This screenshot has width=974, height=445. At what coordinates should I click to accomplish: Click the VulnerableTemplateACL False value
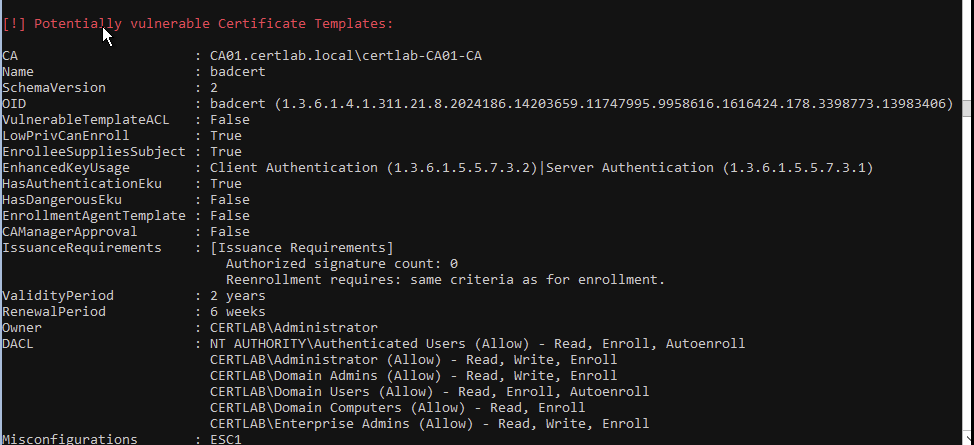pos(230,119)
